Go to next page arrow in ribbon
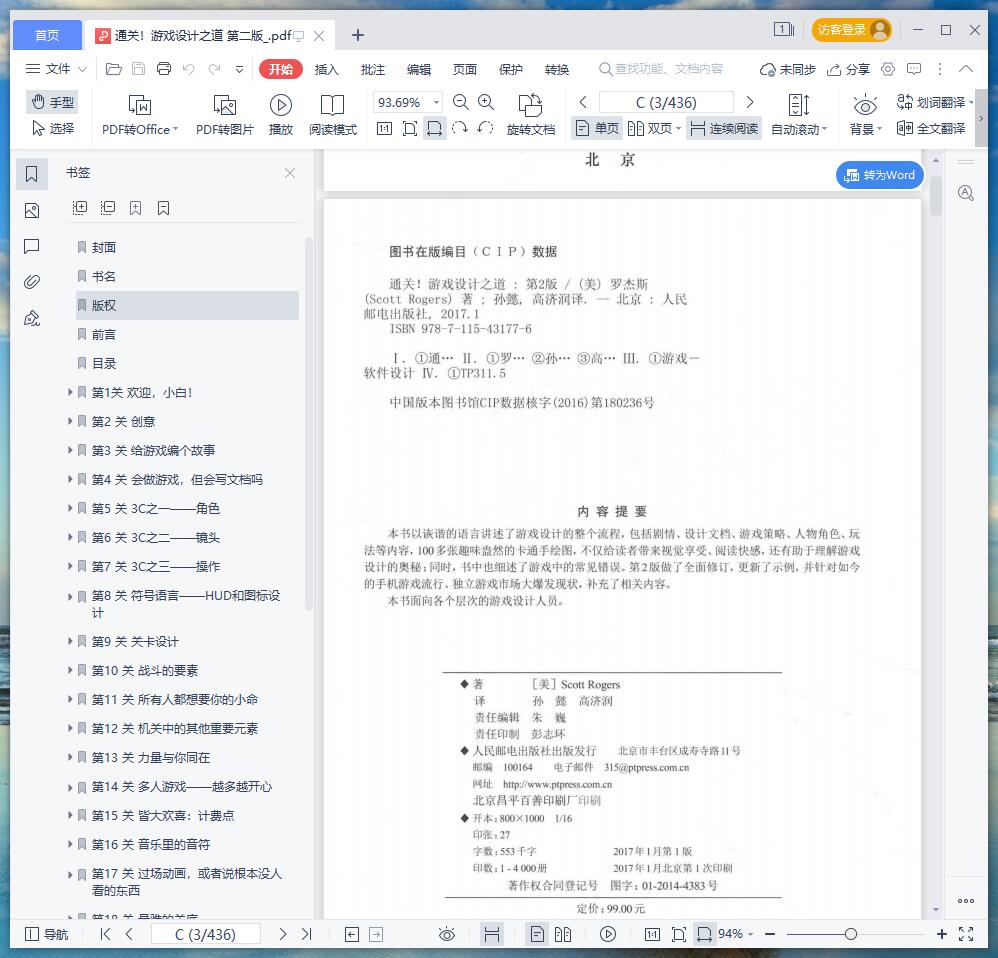Screen dimensions: 998x958 [750, 102]
